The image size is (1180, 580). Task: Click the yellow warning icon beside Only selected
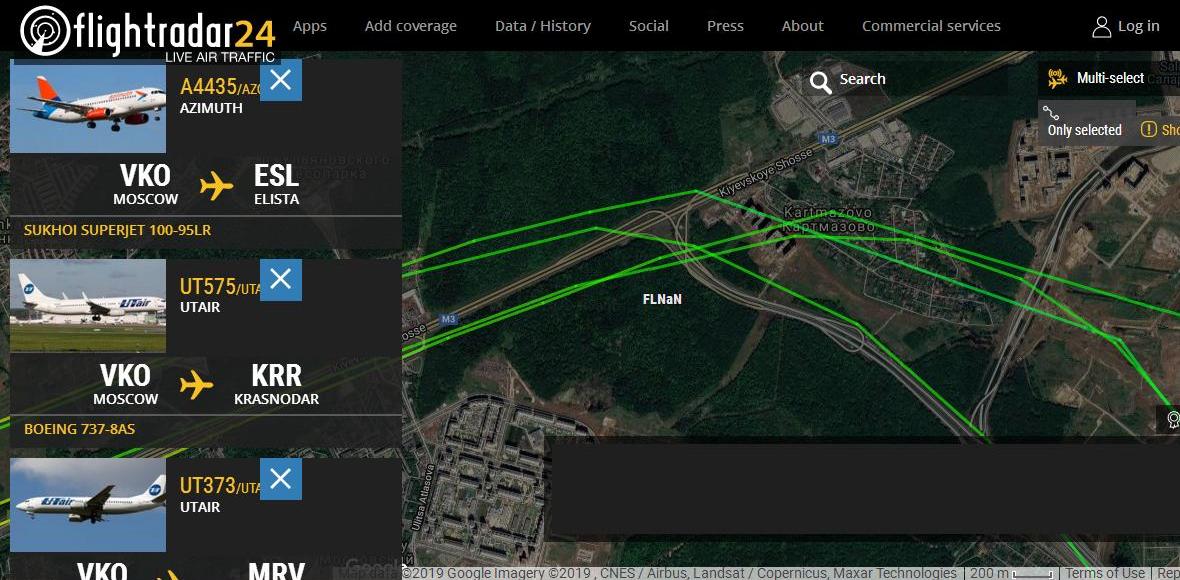coord(1148,129)
